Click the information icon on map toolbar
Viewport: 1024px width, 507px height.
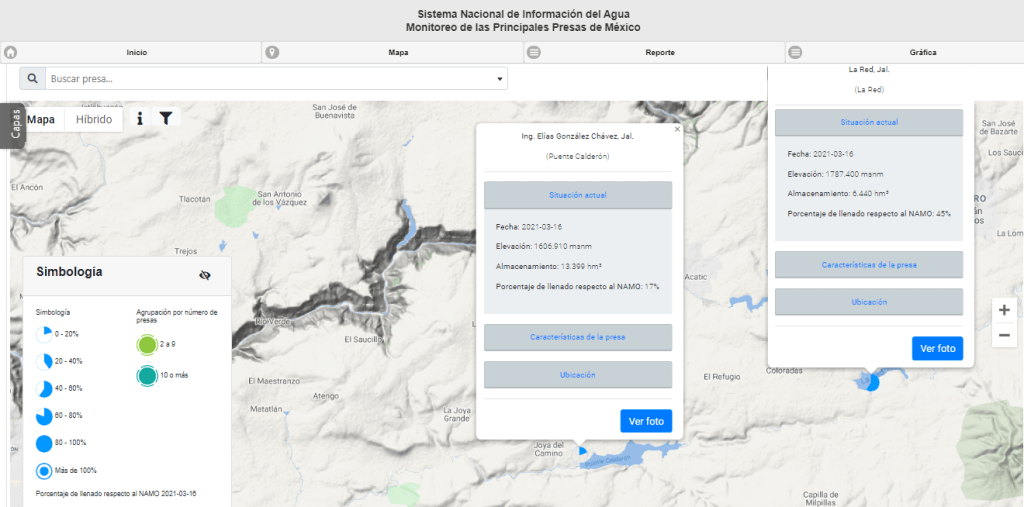(x=140, y=118)
